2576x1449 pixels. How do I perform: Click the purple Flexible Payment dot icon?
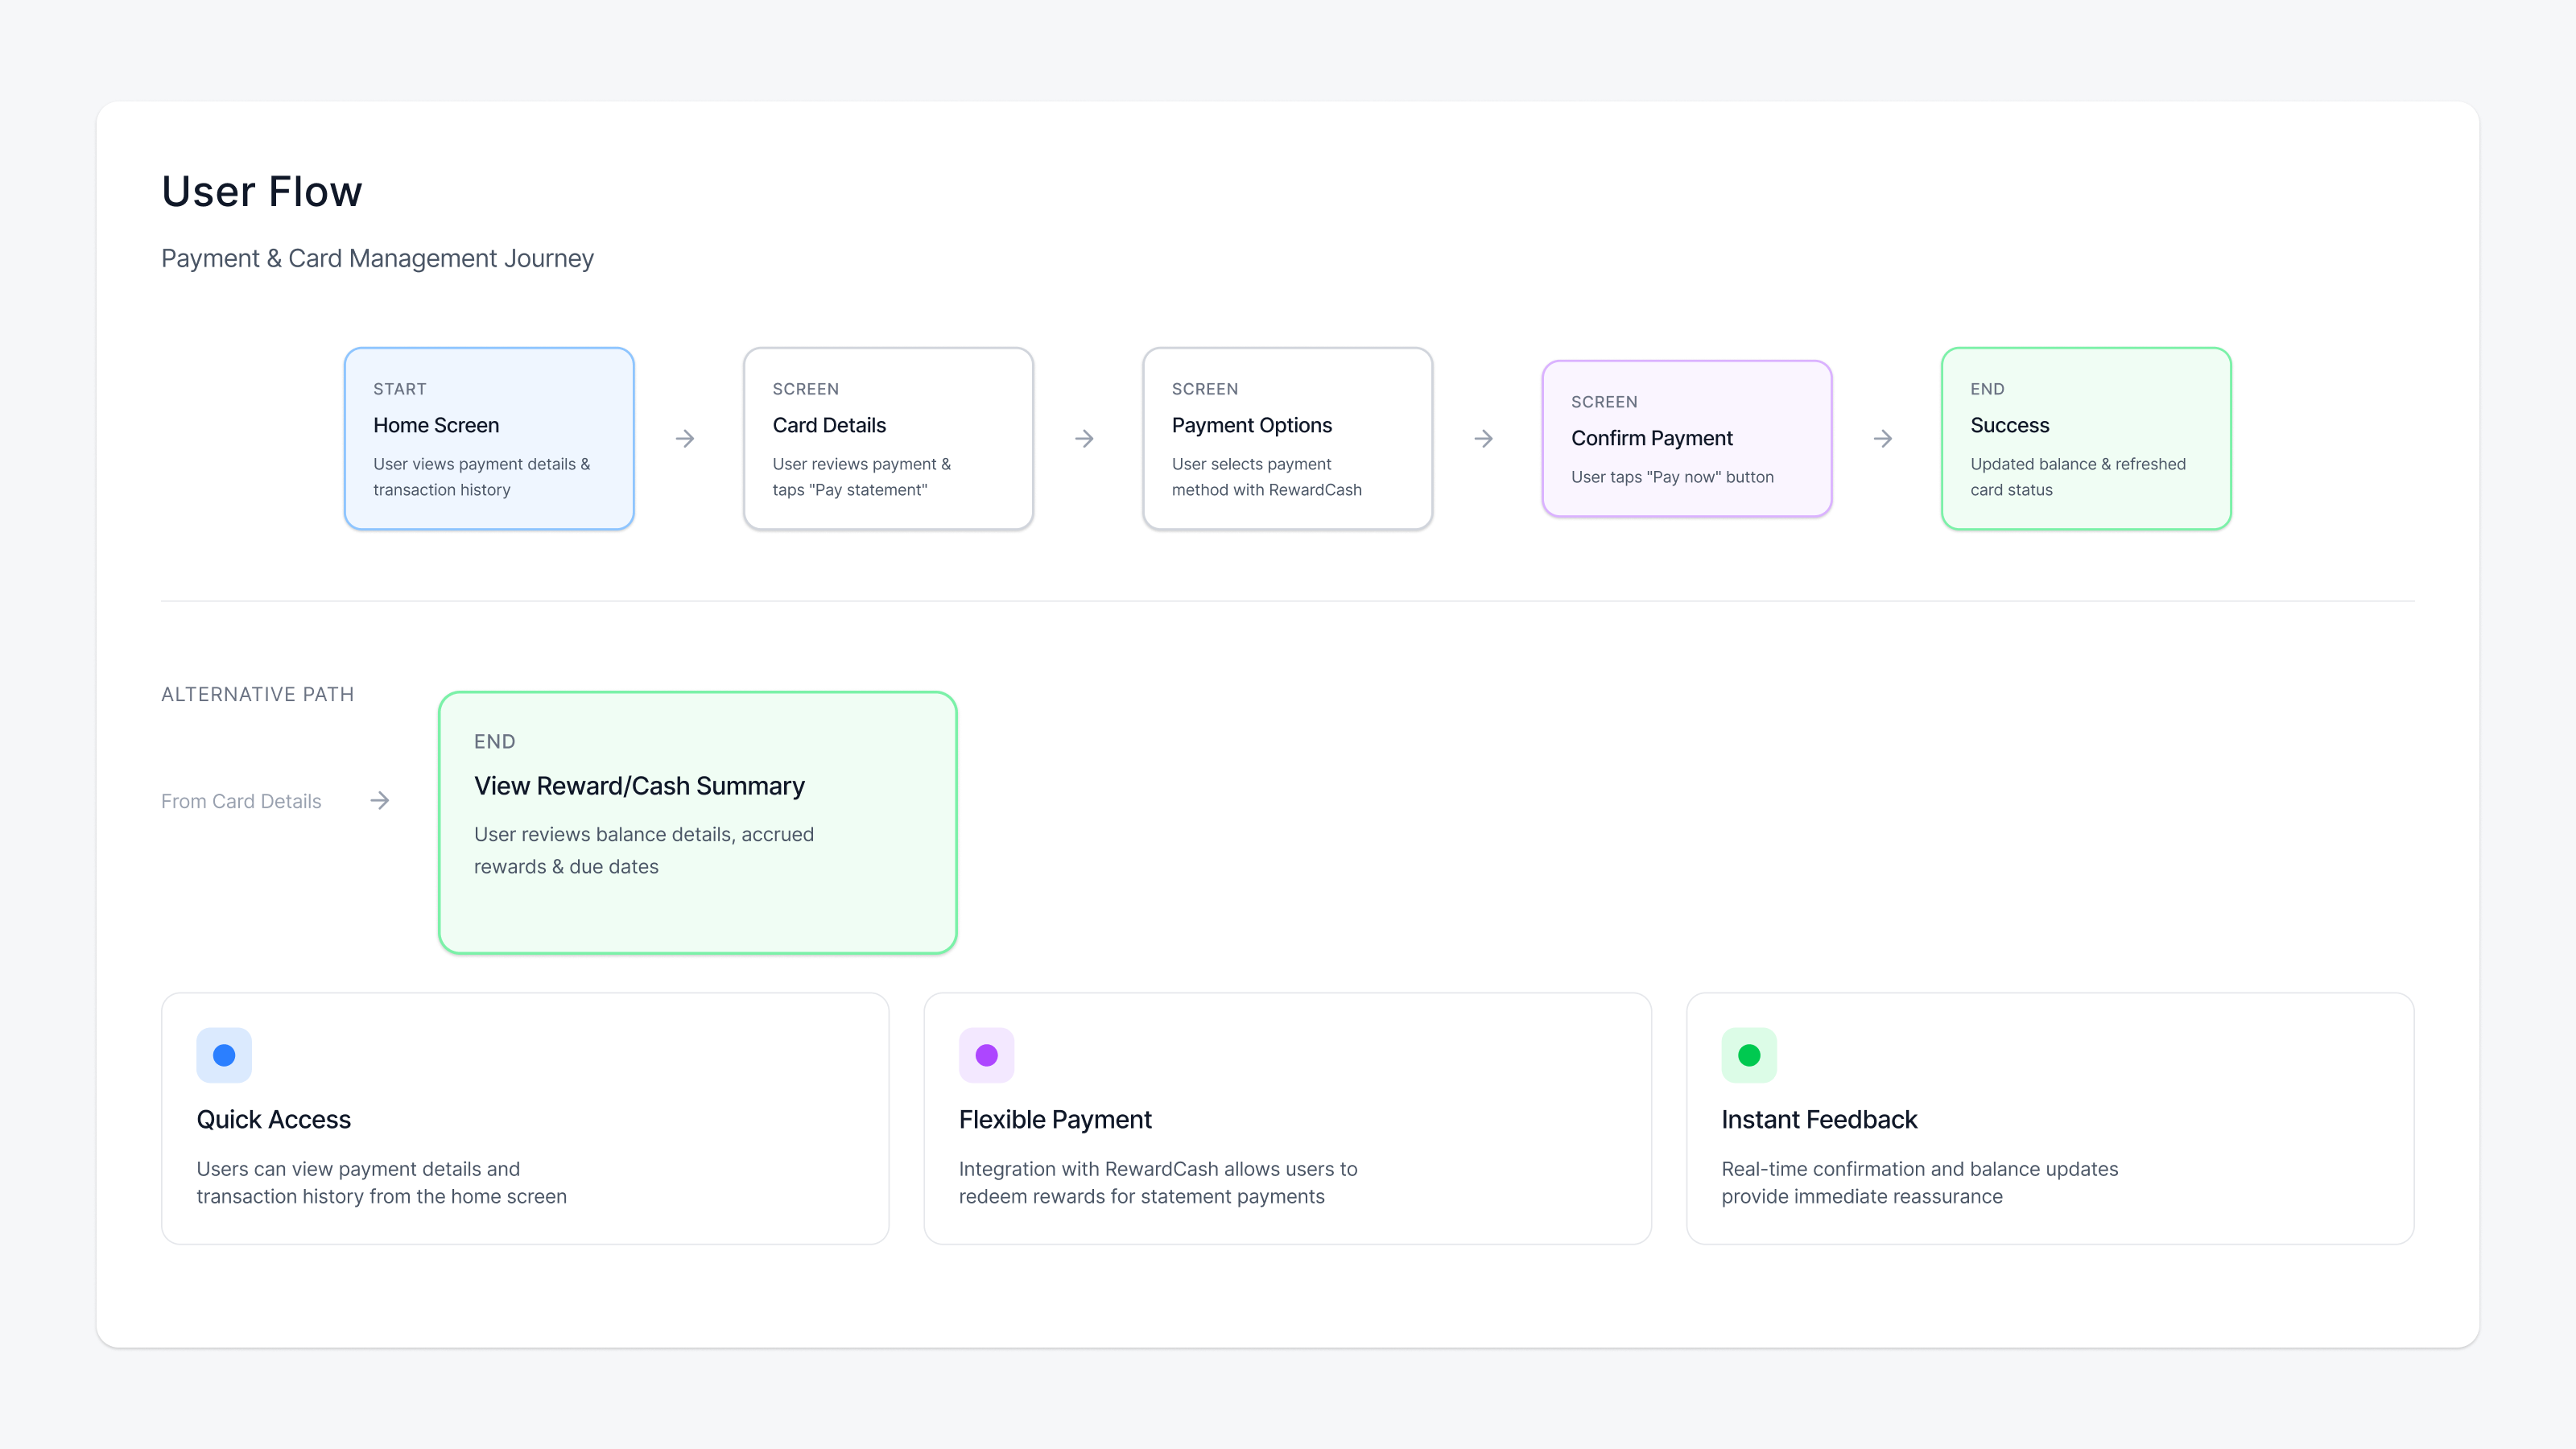tap(986, 1055)
